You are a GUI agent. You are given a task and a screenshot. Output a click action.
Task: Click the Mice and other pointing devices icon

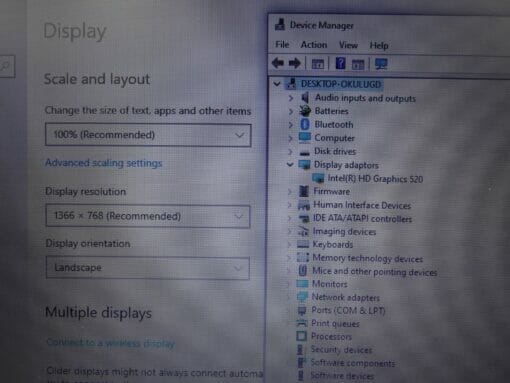coord(302,270)
